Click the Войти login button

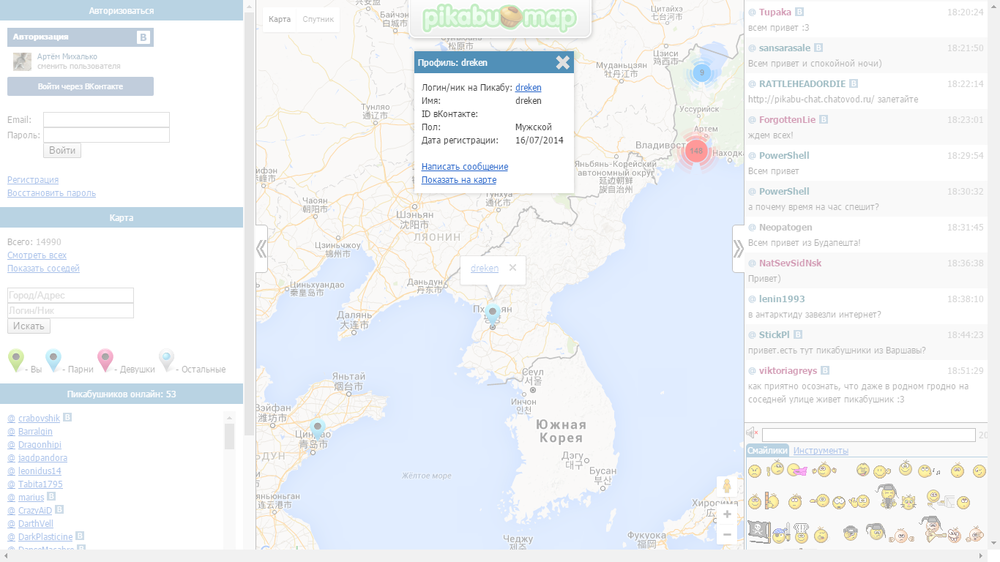pyautogui.click(x=62, y=151)
